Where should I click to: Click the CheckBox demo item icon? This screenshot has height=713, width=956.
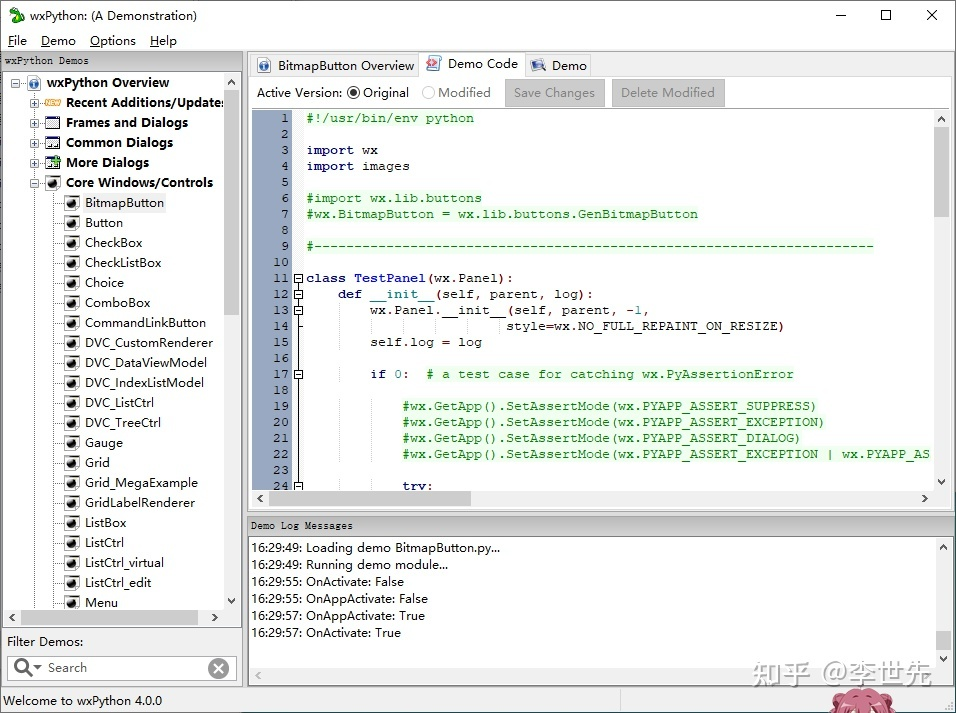(x=72, y=243)
